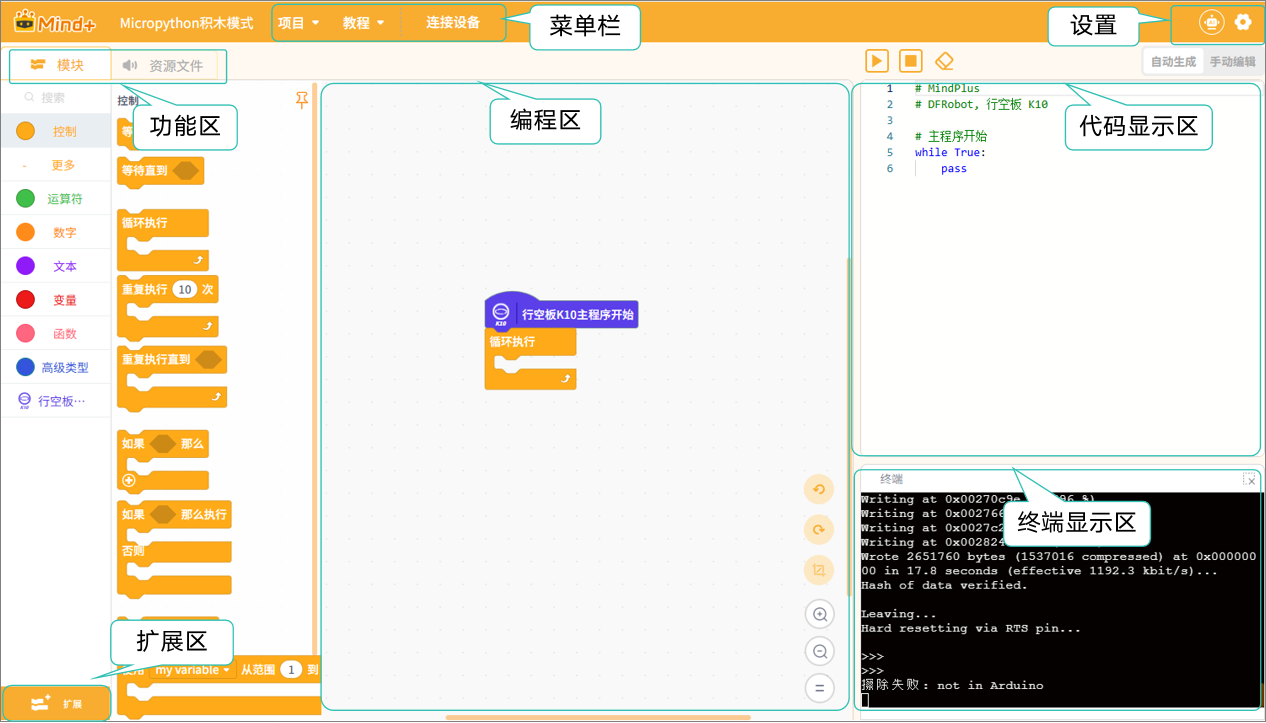This screenshot has height=723, width=1266.
Task: Select the 模块 tab
Action: point(58,66)
